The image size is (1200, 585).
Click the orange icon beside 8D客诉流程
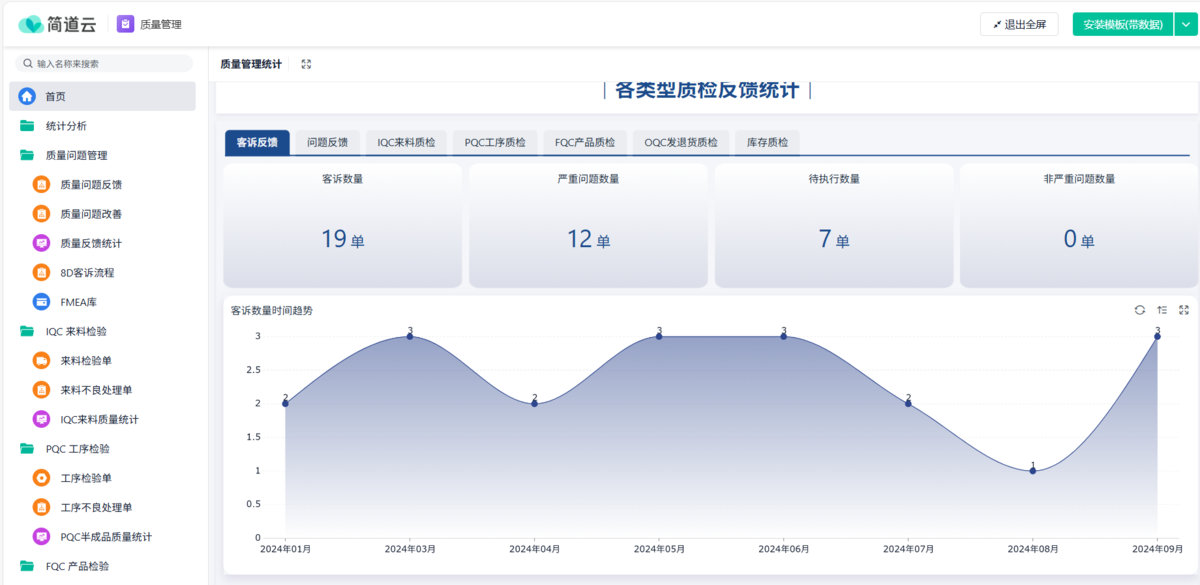41,272
